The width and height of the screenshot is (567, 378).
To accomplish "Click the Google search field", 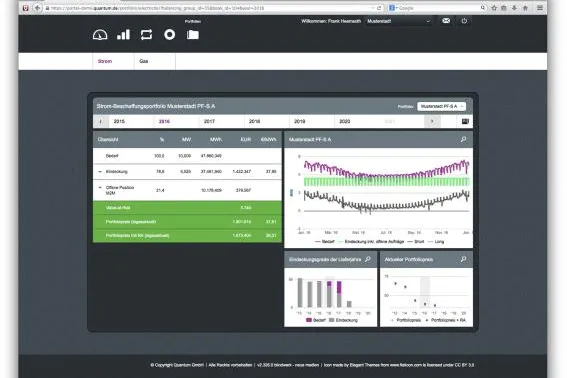I will point(439,8).
